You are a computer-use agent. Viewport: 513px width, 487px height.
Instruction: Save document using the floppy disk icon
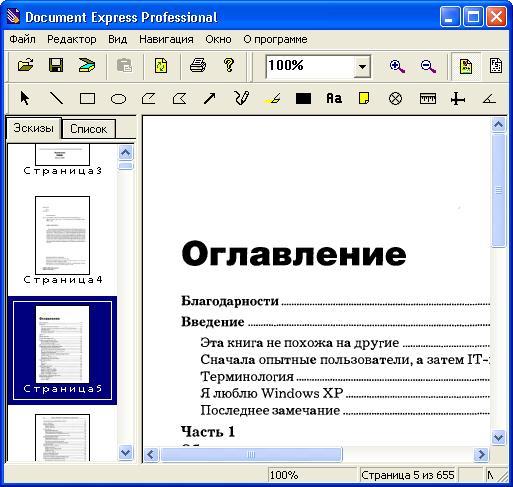pos(56,65)
